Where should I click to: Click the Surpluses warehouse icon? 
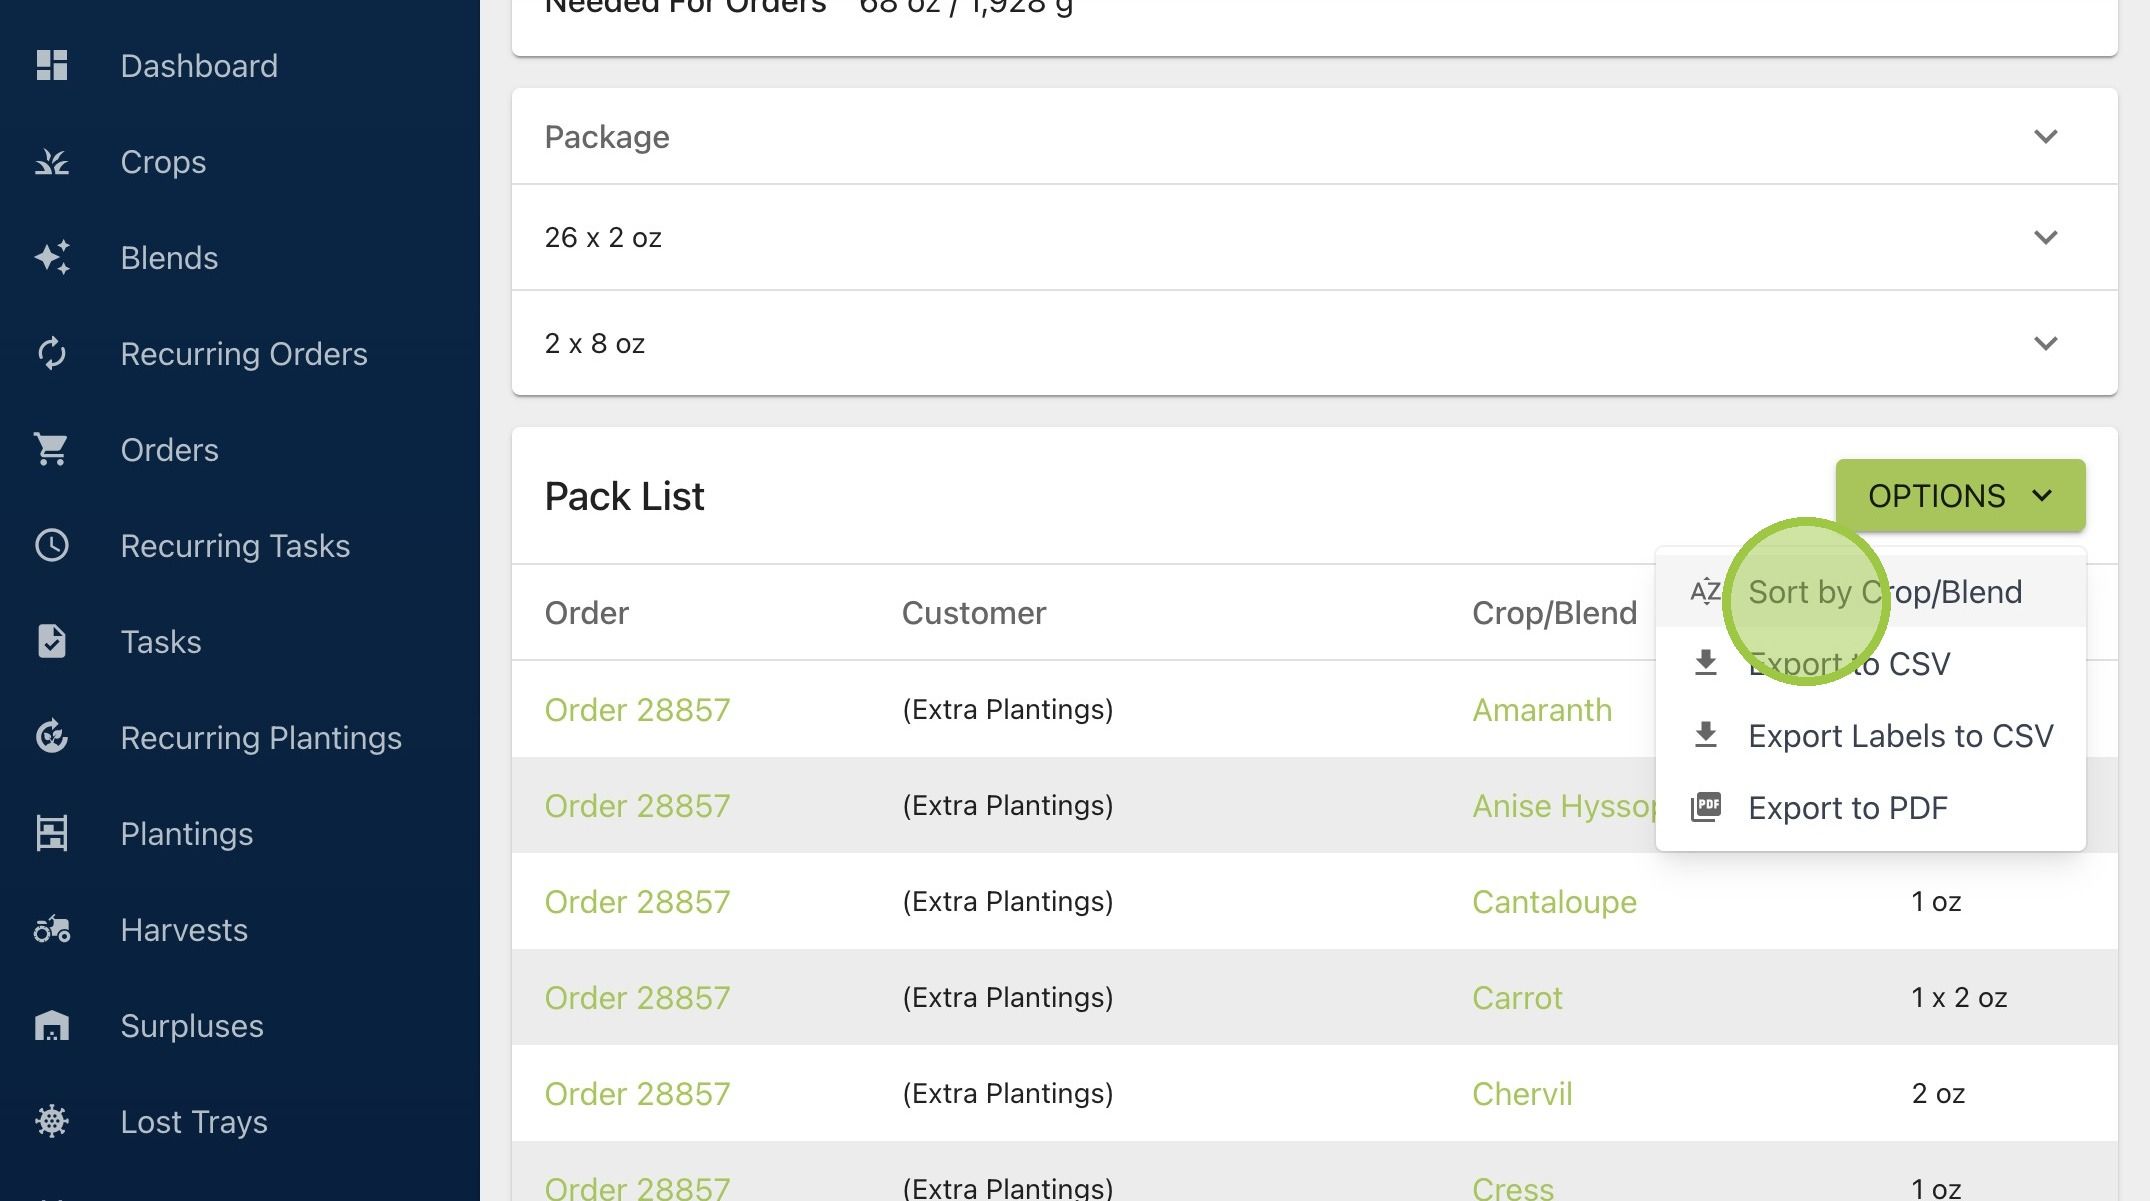click(x=52, y=1026)
